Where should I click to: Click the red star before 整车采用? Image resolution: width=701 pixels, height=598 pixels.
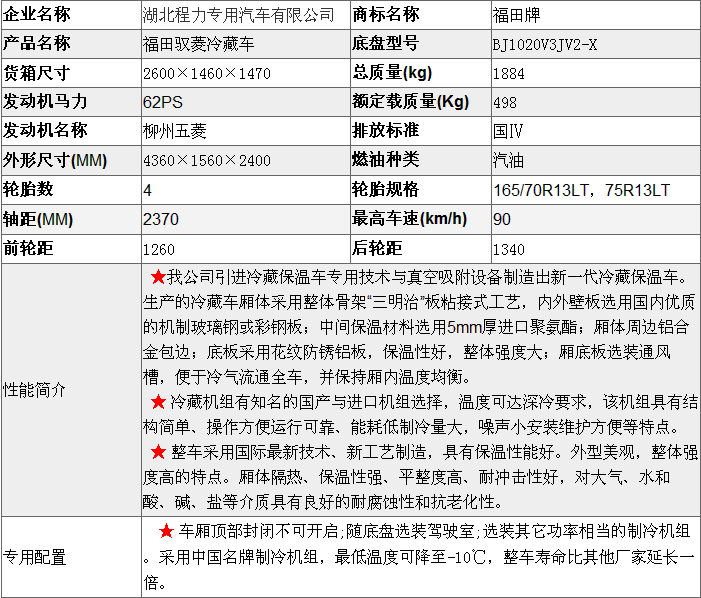click(158, 452)
